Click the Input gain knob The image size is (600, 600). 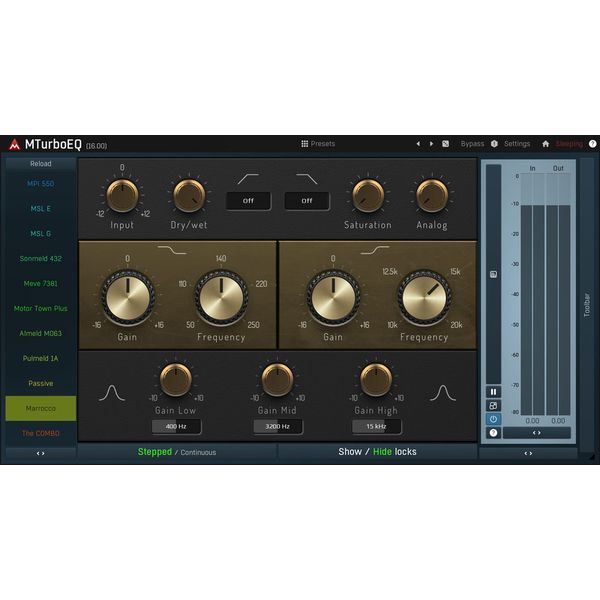click(x=122, y=196)
